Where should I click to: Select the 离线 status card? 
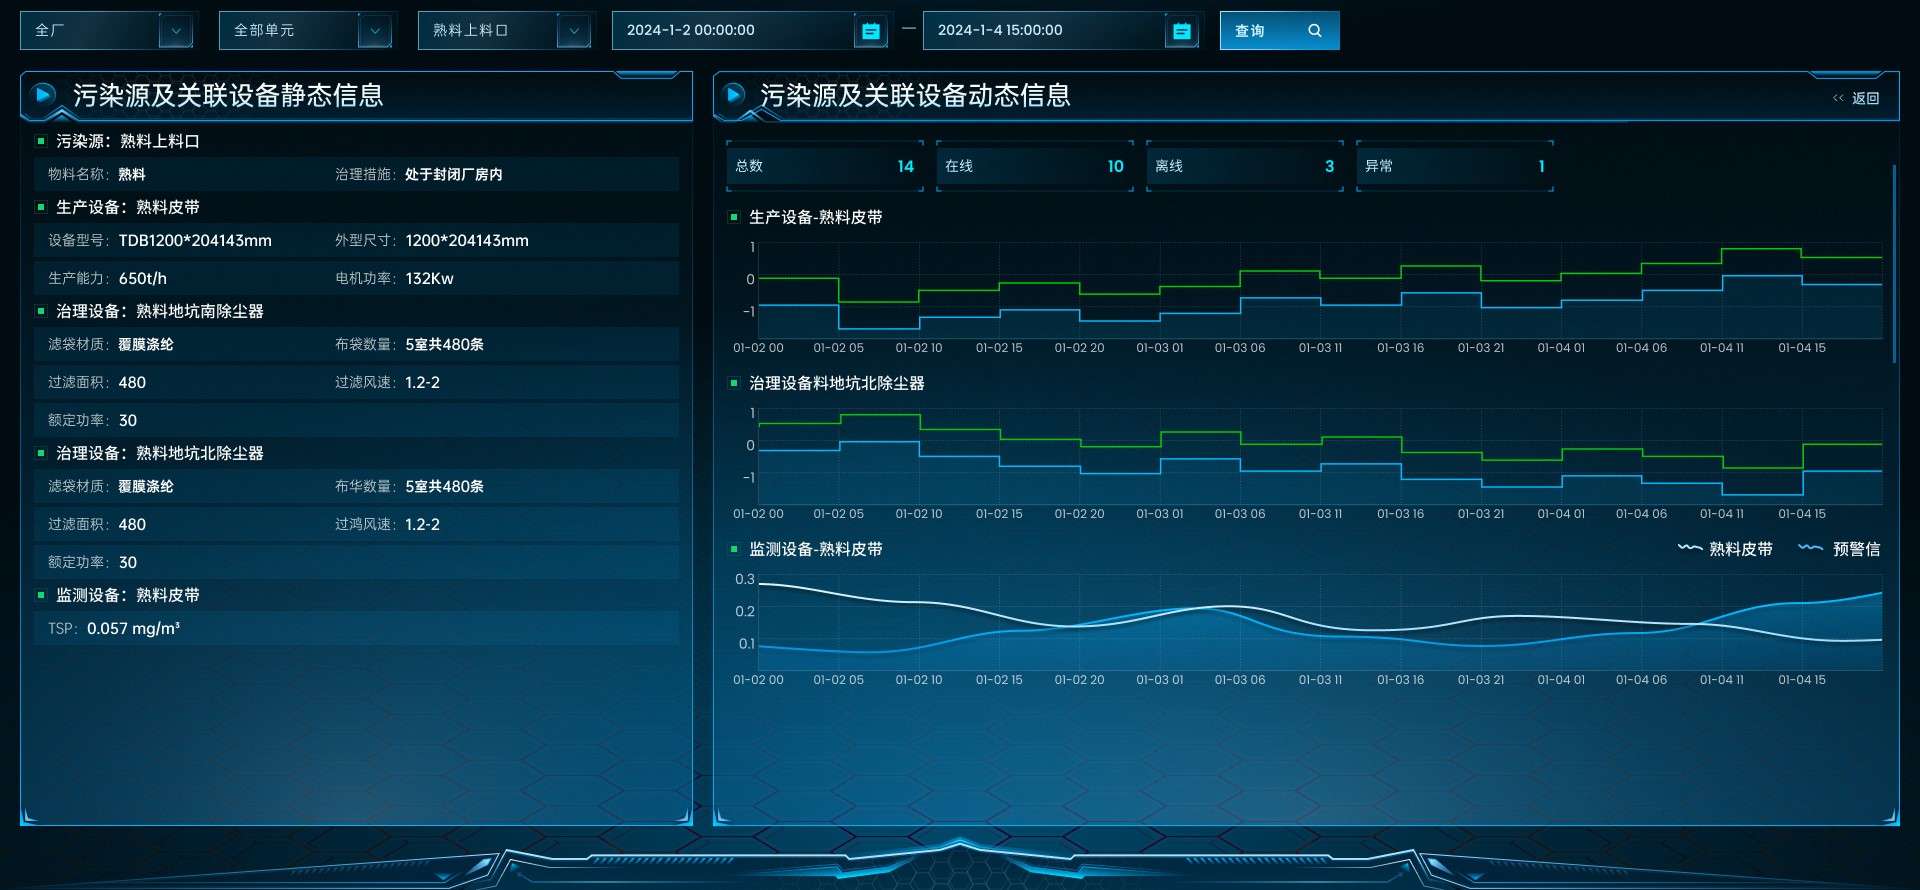coord(1244,166)
